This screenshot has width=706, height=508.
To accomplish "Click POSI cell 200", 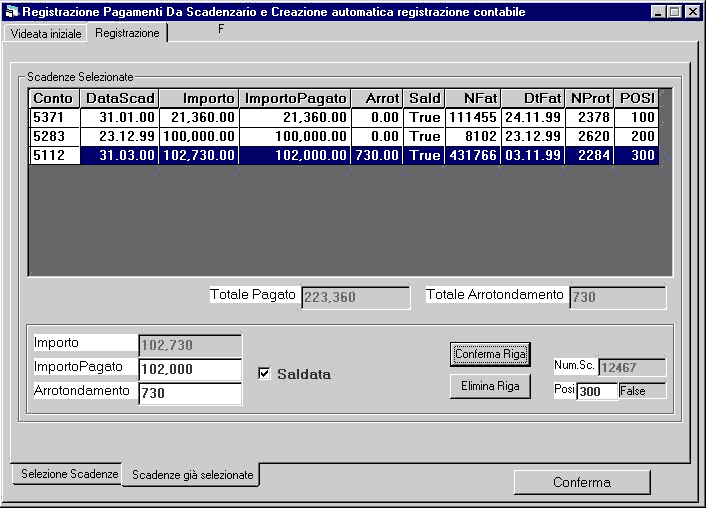I will (636, 136).
